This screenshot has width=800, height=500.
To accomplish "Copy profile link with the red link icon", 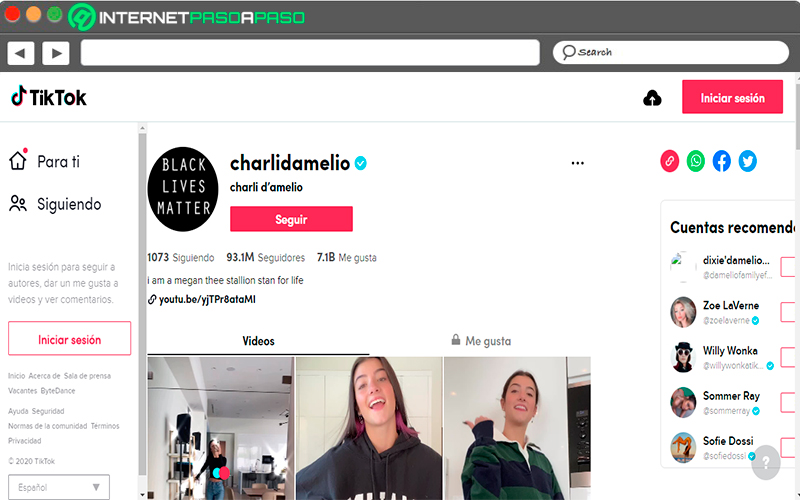I will click(669, 161).
